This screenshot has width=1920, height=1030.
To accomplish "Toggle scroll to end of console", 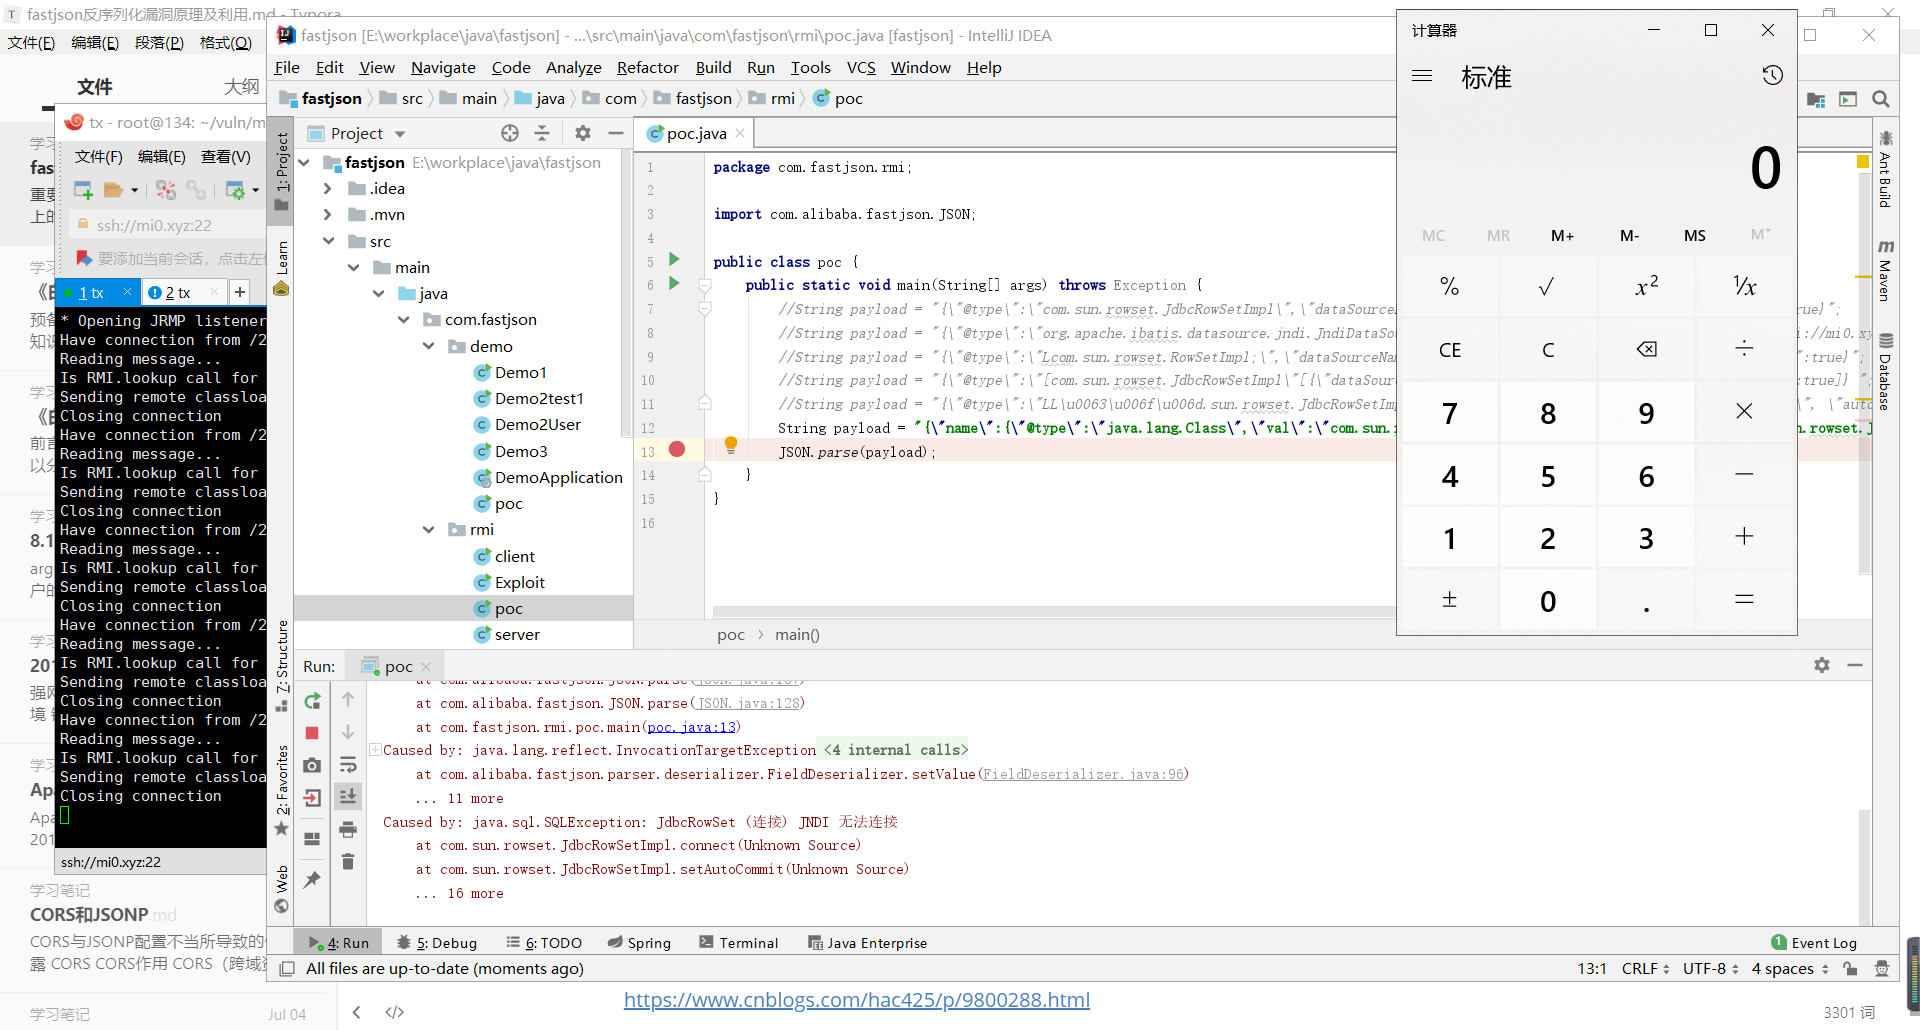I will tap(348, 796).
